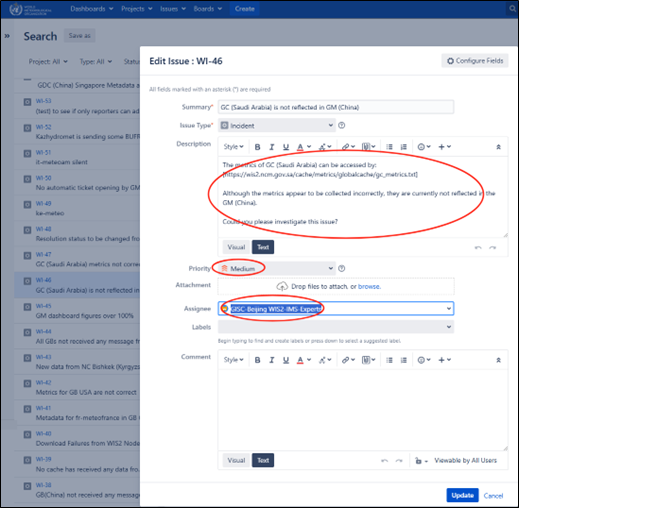Switch the Description editor to Visual mode
647x508 pixels.
(x=236, y=247)
